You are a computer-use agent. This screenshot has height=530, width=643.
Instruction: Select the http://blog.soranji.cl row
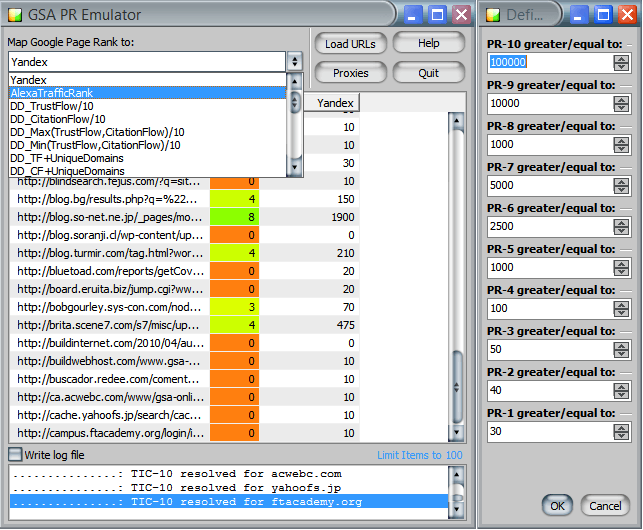pos(185,235)
